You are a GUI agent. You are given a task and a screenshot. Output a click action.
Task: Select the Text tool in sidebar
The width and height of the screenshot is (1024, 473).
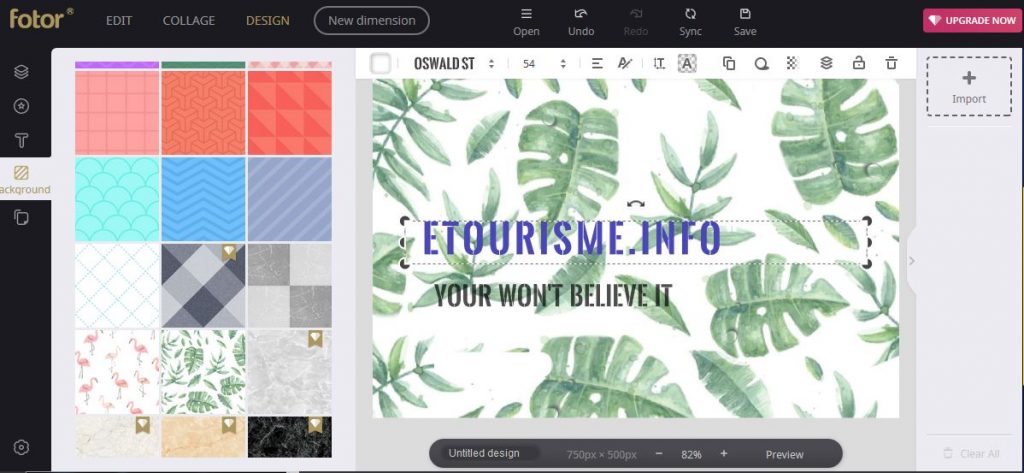[x=22, y=140]
